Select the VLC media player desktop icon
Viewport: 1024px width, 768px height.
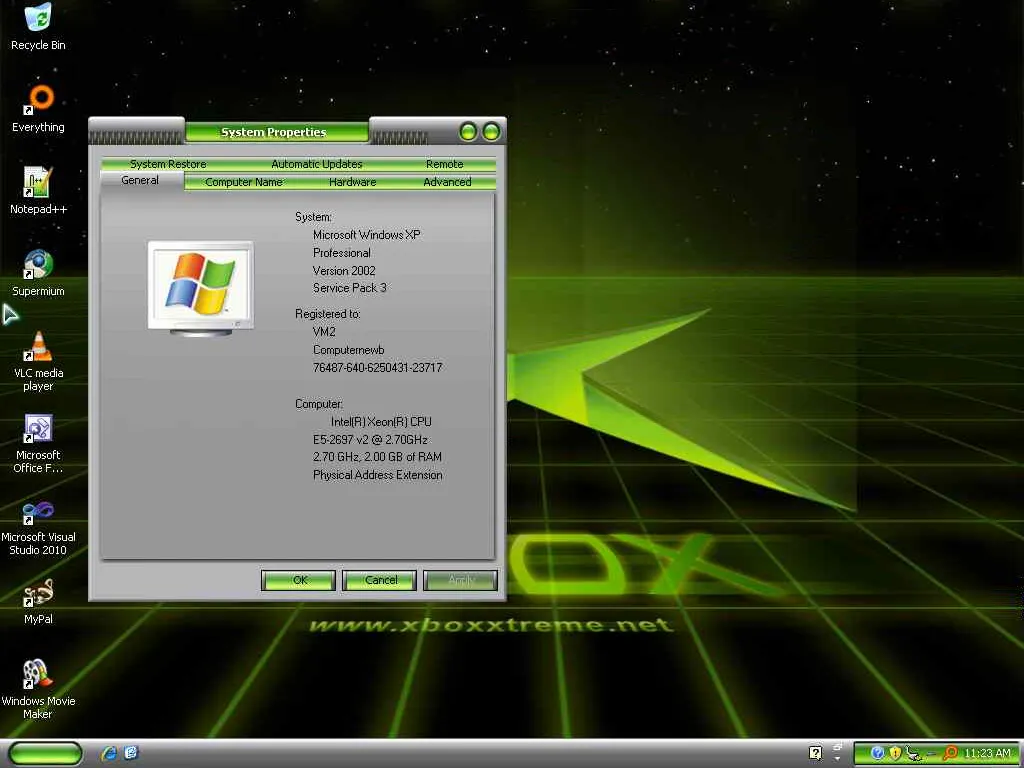tap(38, 361)
